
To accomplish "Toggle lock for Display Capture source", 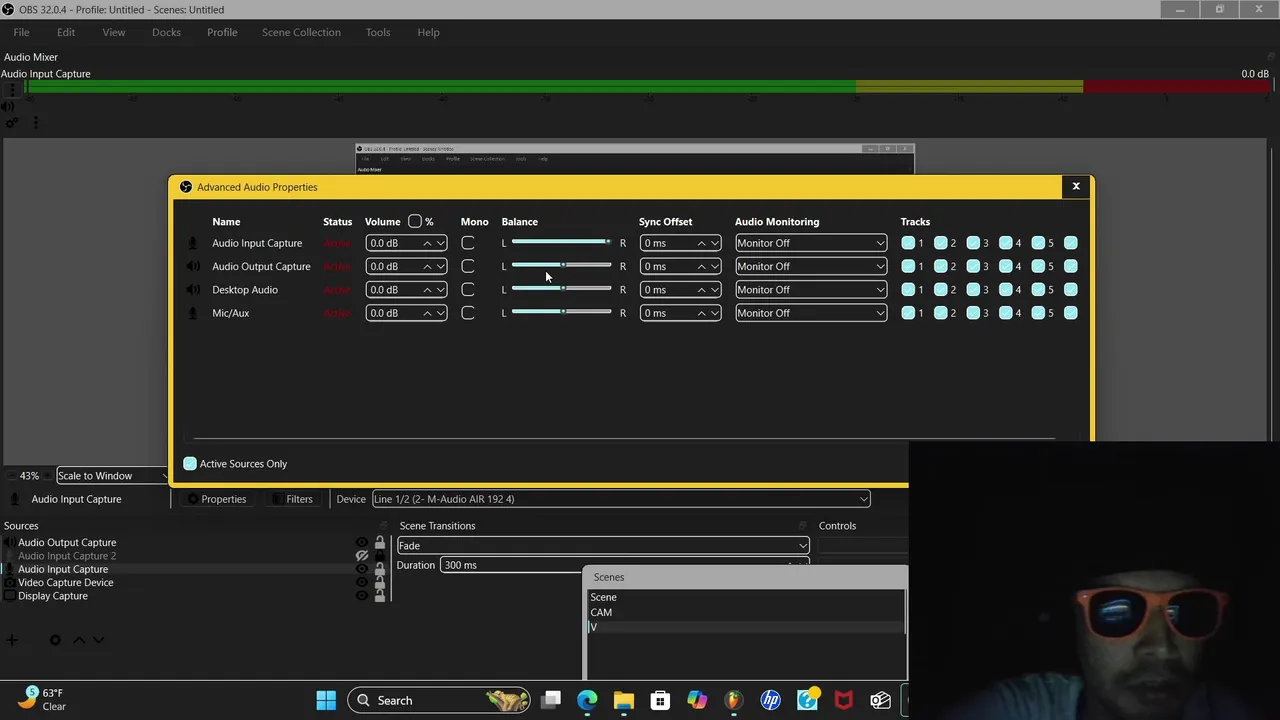I will [379, 596].
